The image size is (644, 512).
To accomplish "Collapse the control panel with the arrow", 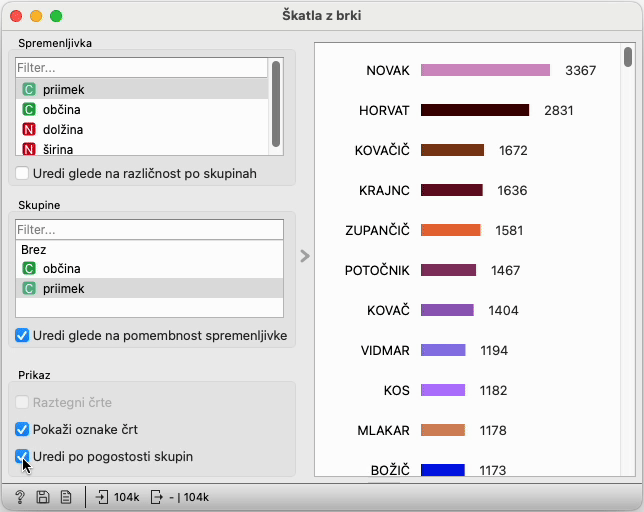I will tap(305, 256).
